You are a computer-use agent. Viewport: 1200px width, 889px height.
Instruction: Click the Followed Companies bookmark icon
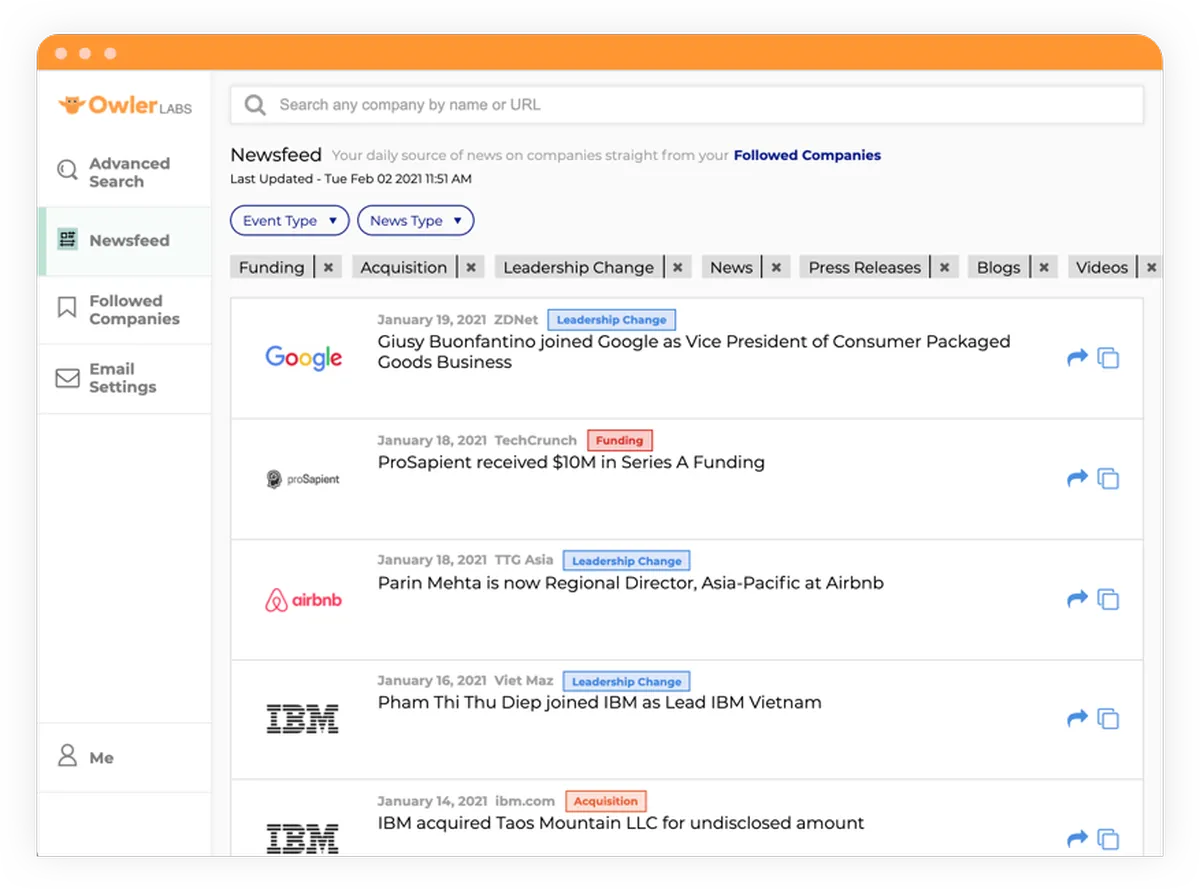[67, 307]
